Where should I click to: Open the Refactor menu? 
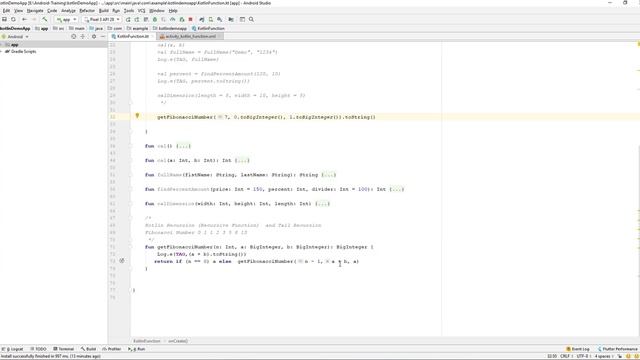87,11
